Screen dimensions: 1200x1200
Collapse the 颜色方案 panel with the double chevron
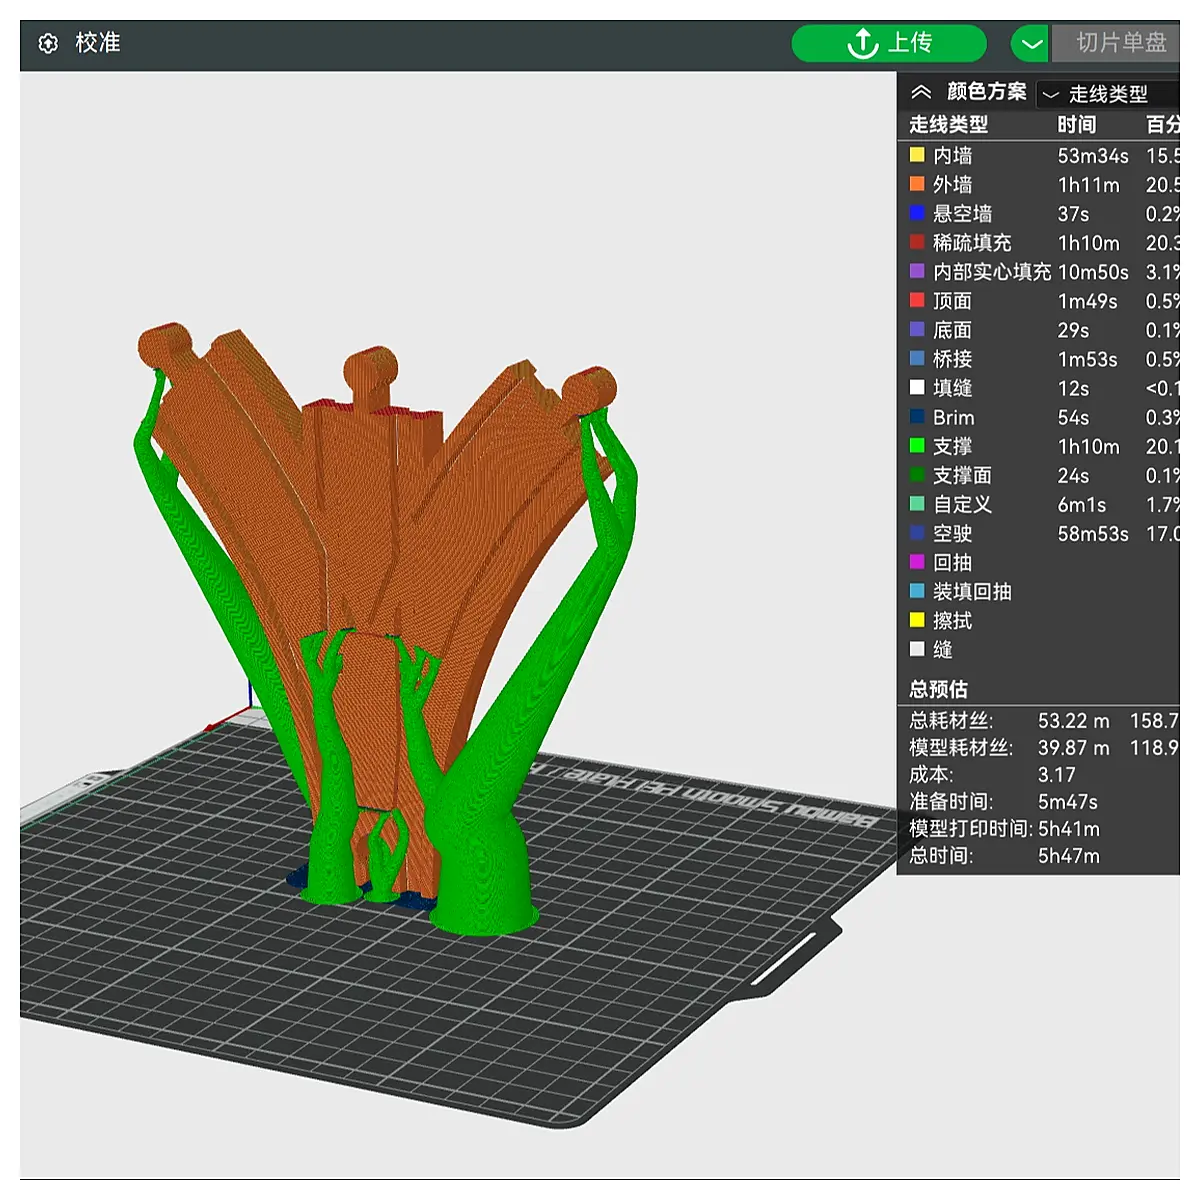(921, 92)
